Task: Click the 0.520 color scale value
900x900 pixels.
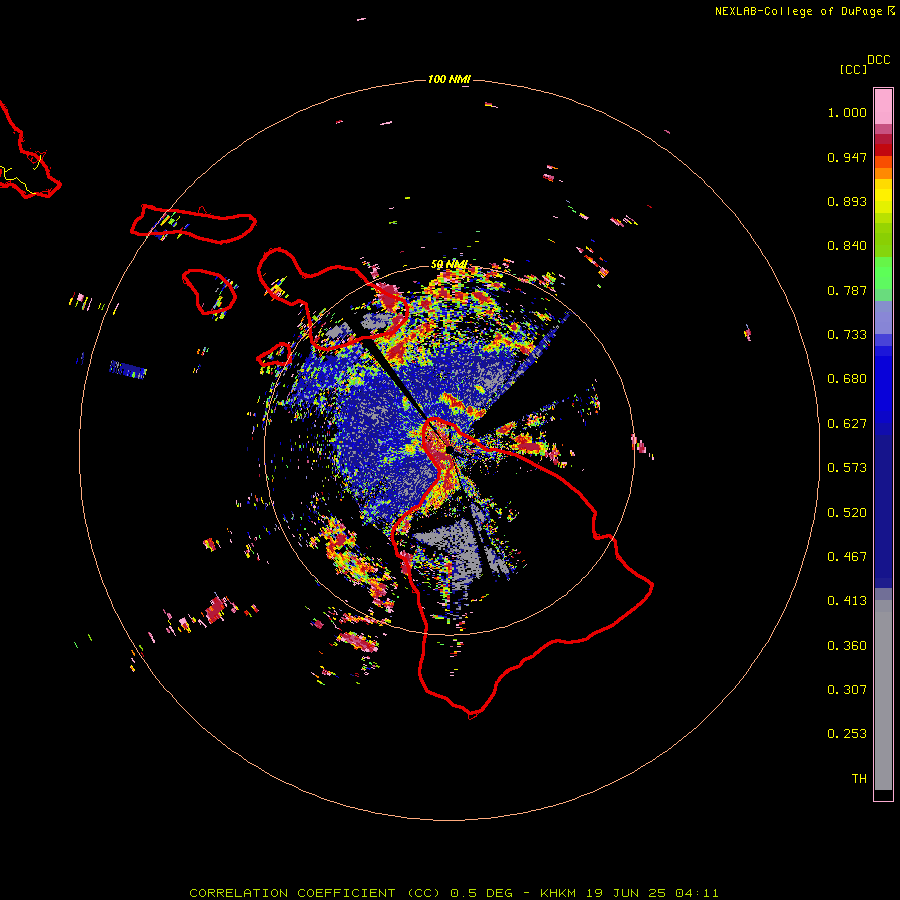Action: (847, 513)
